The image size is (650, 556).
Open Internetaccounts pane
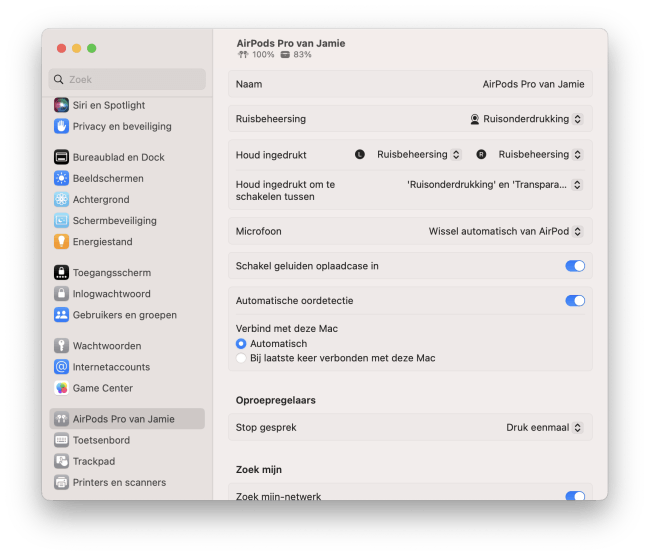point(111,367)
